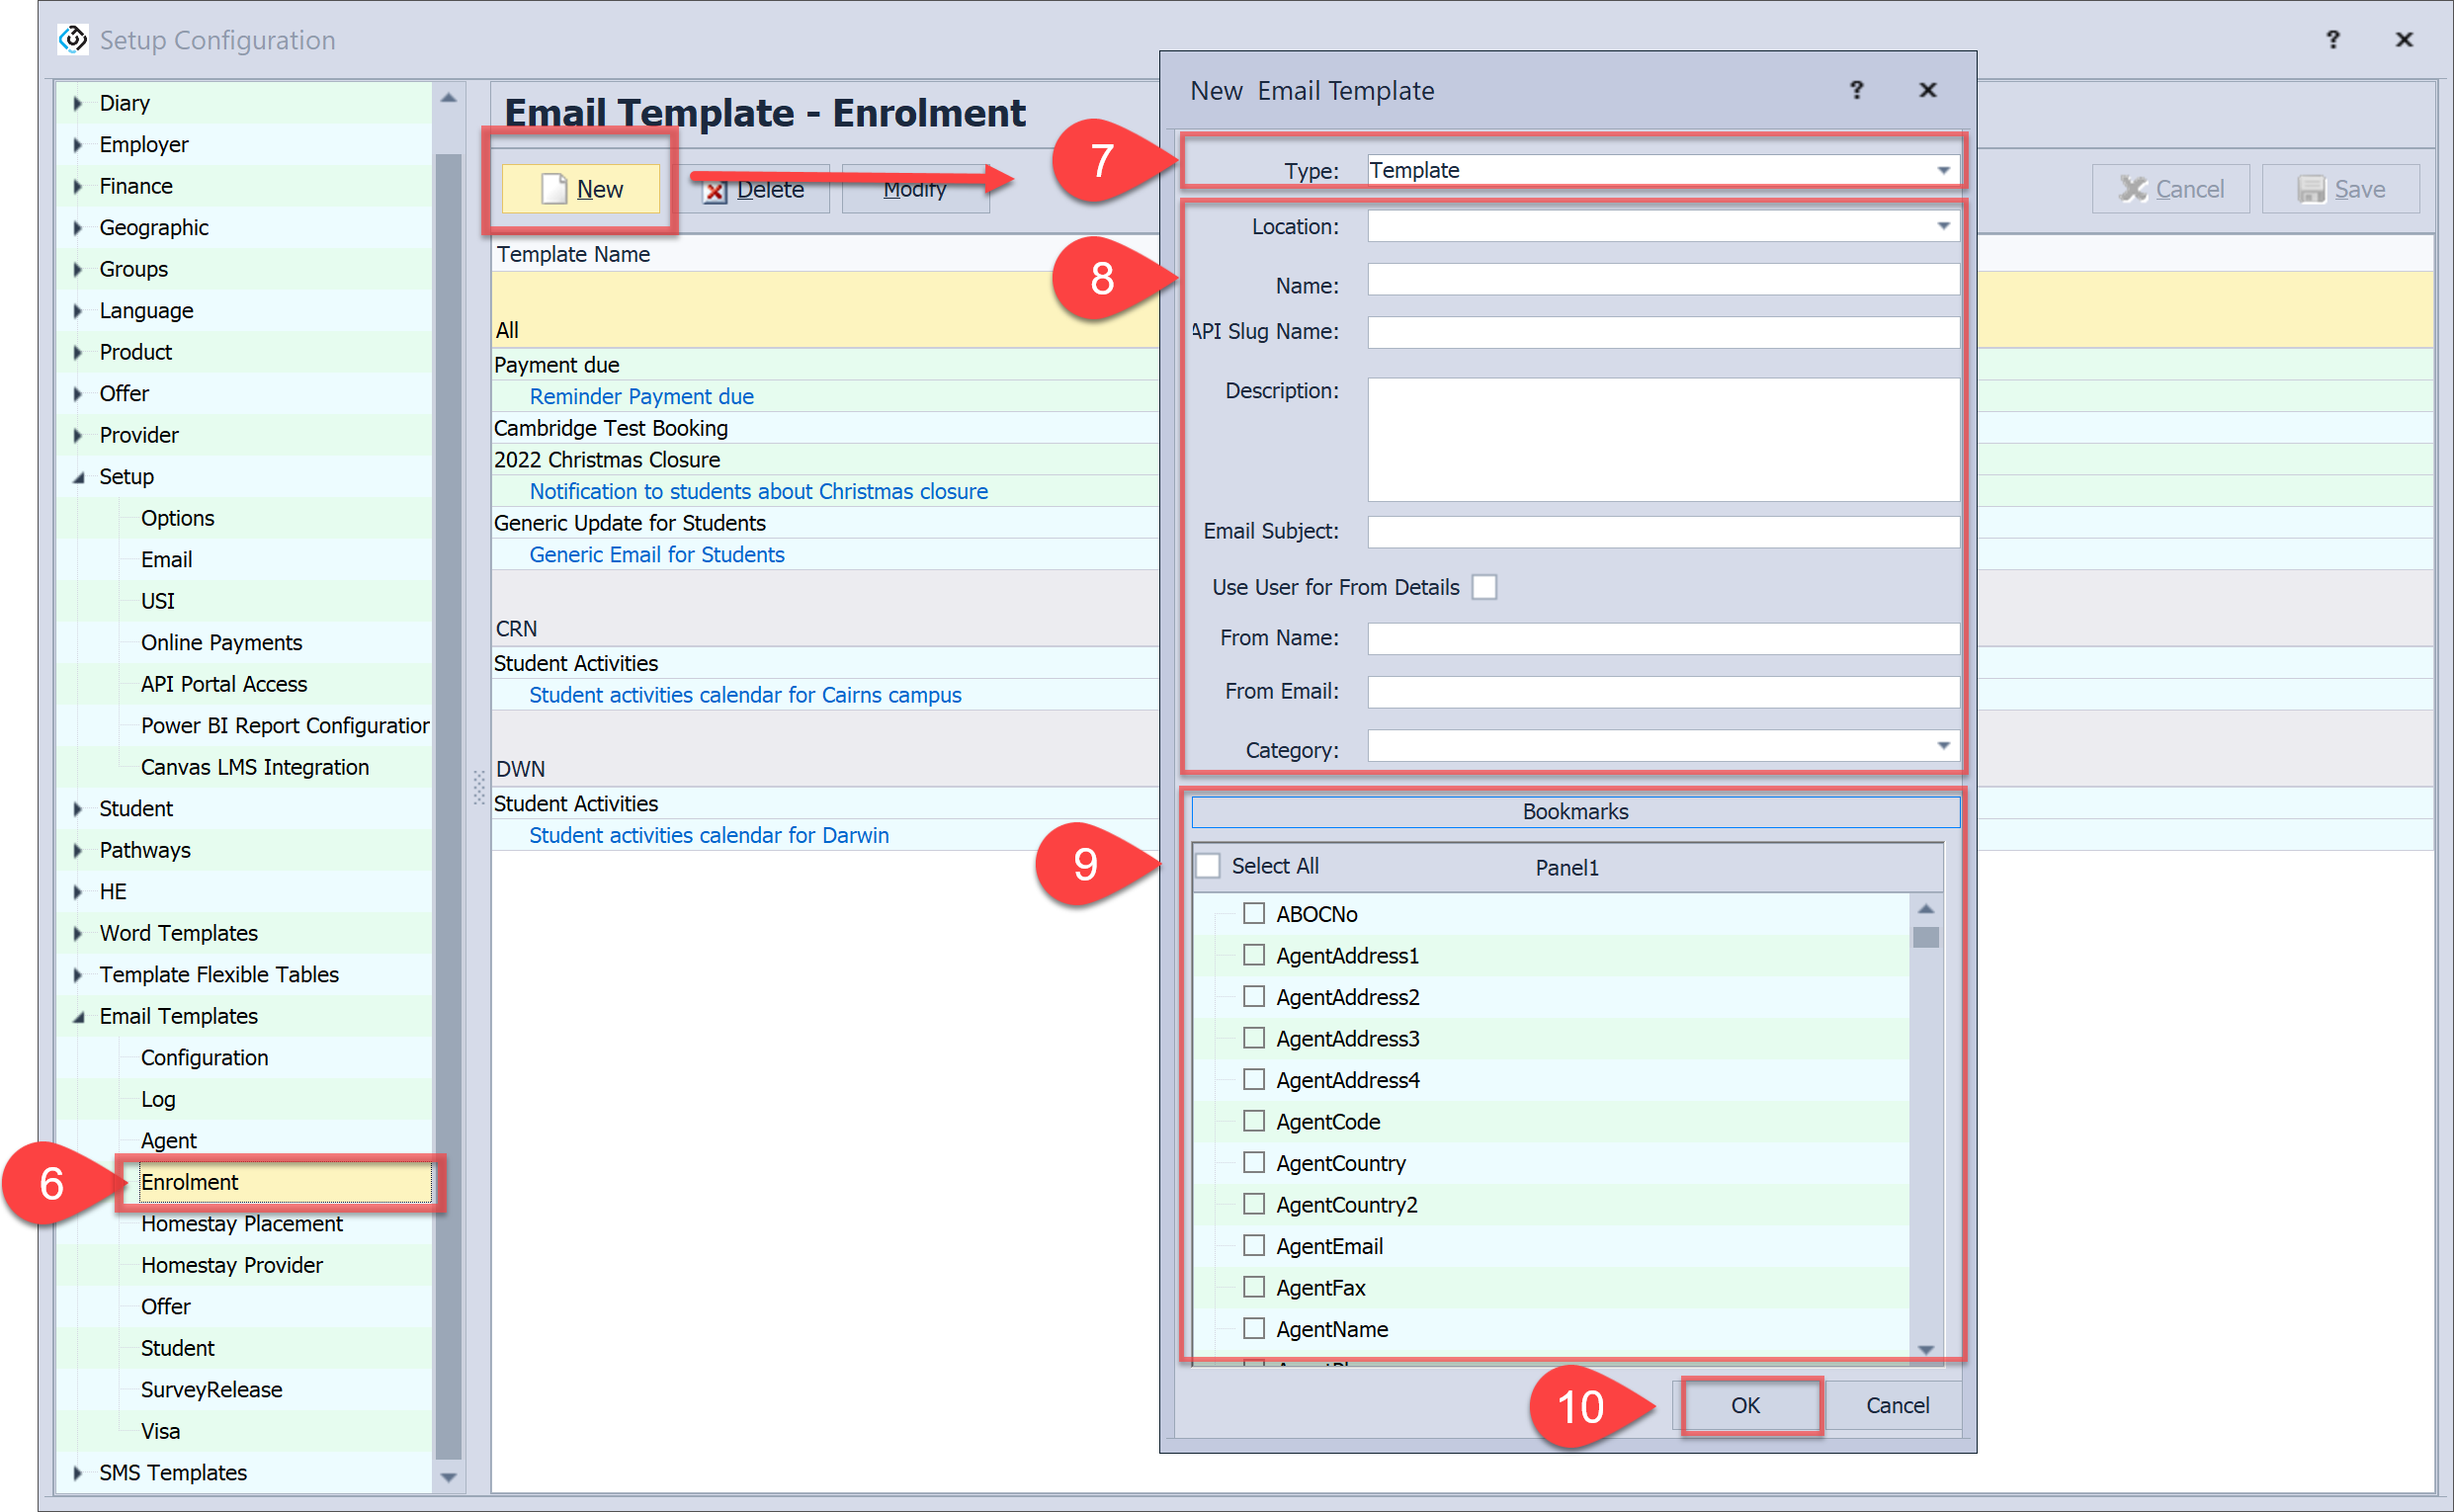Select Homestay Placement in the tree
This screenshot has width=2454, height=1512.
[x=241, y=1223]
